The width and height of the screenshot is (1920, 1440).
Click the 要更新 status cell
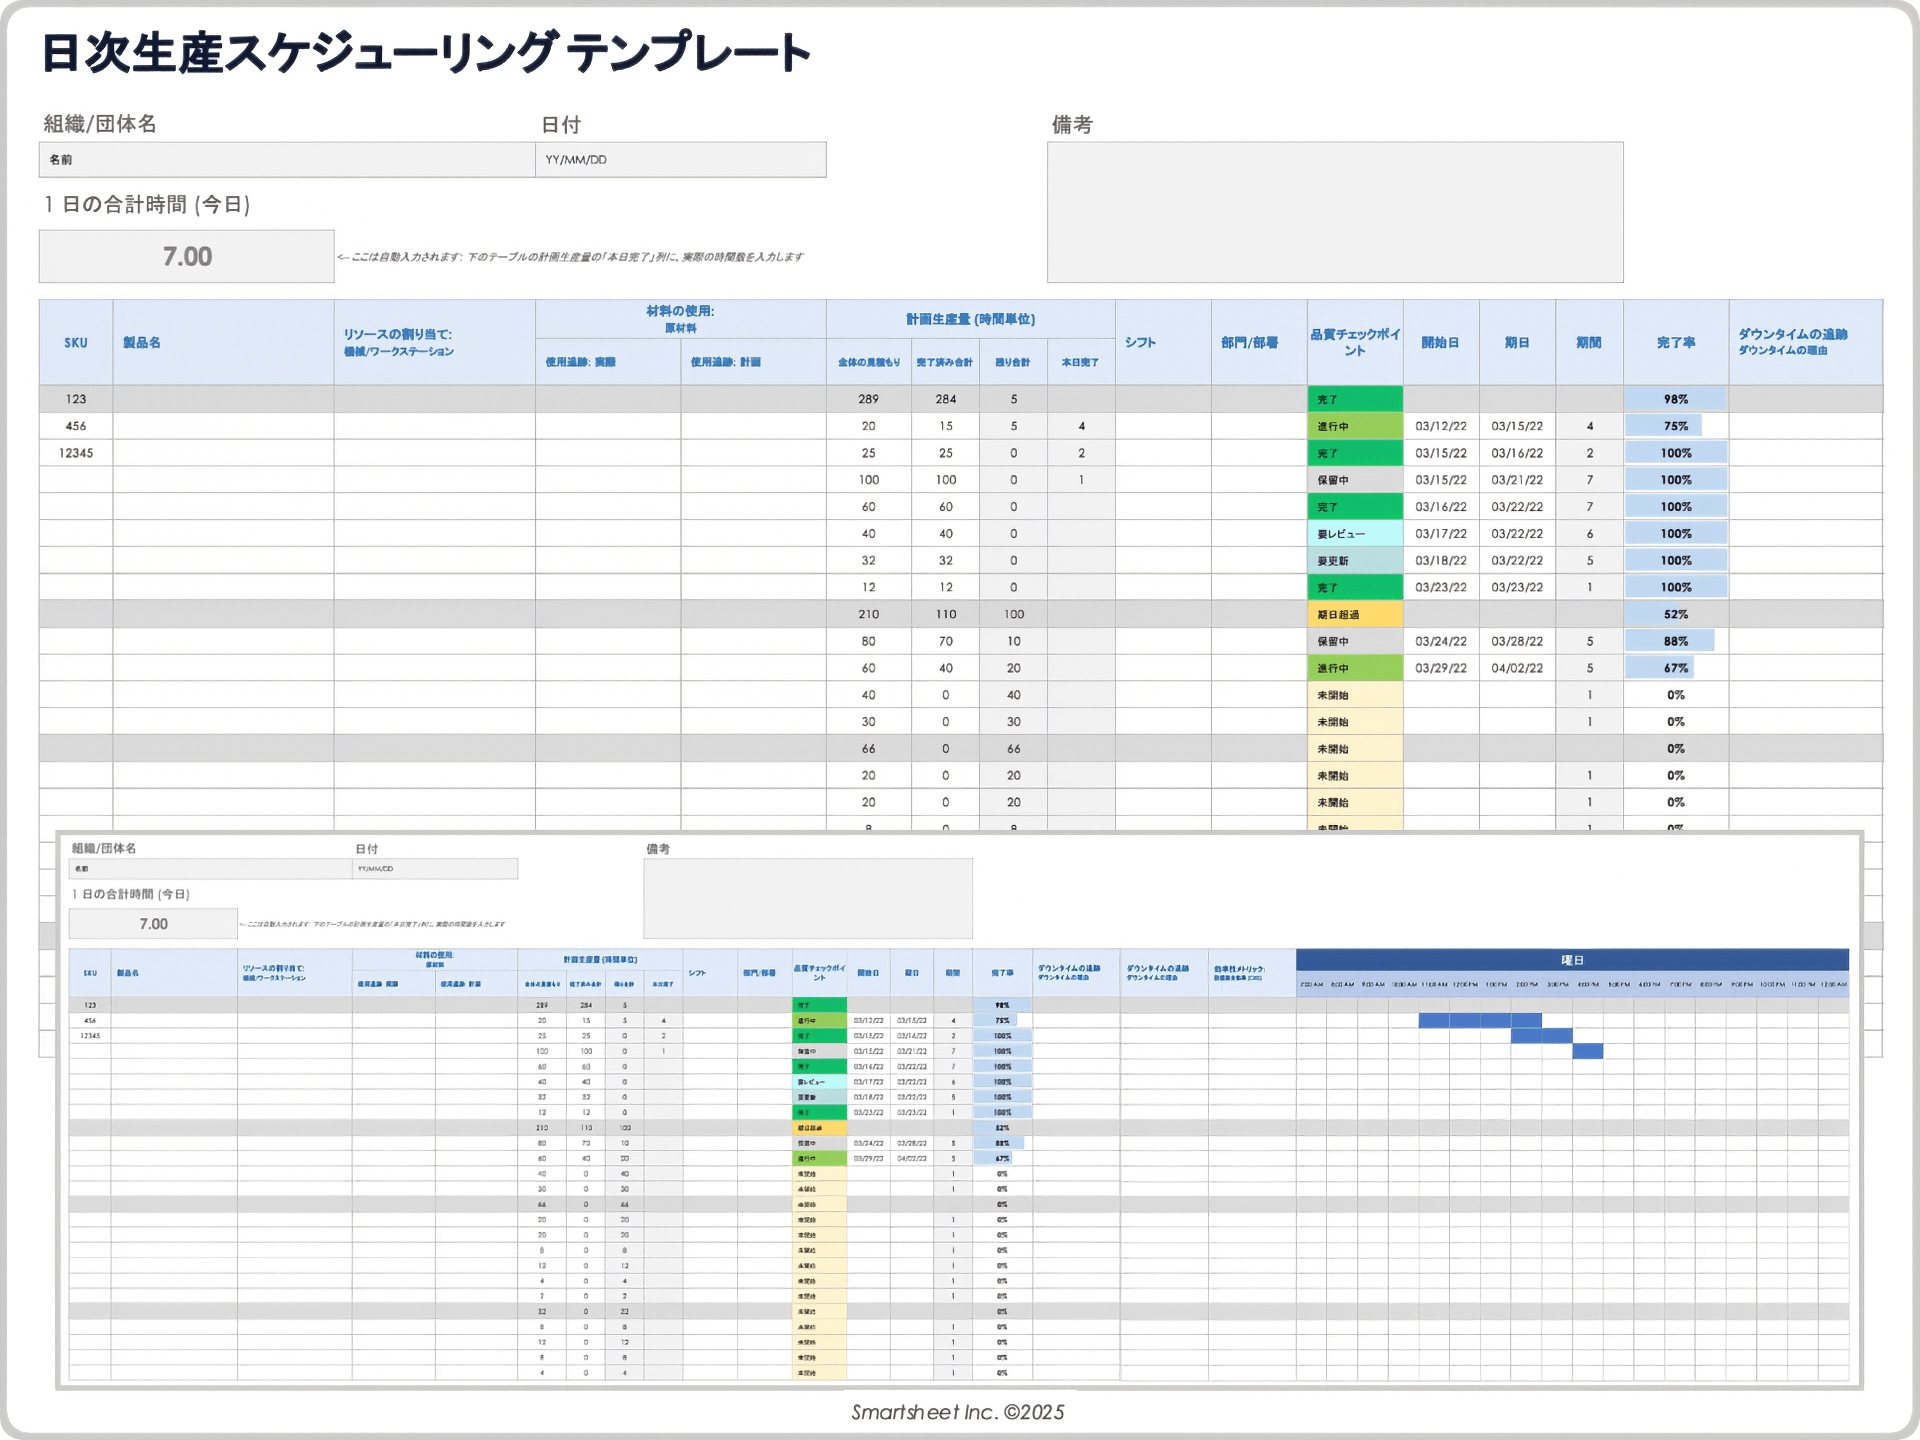click(x=1355, y=561)
